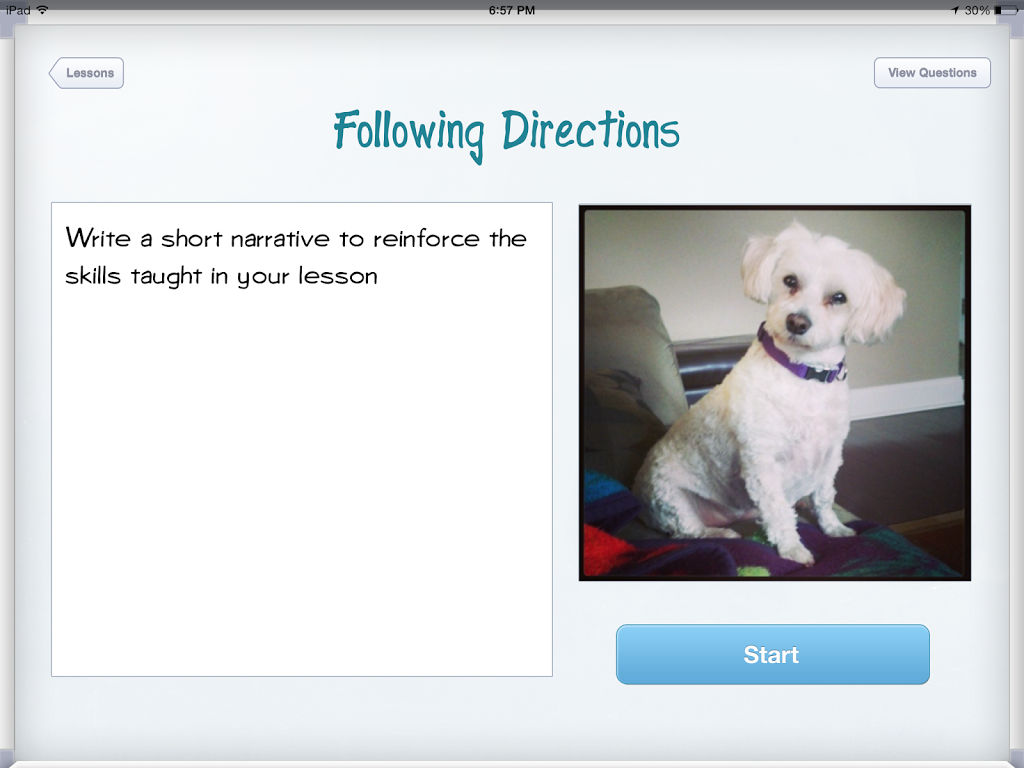Click the Following Directions title

tap(507, 135)
